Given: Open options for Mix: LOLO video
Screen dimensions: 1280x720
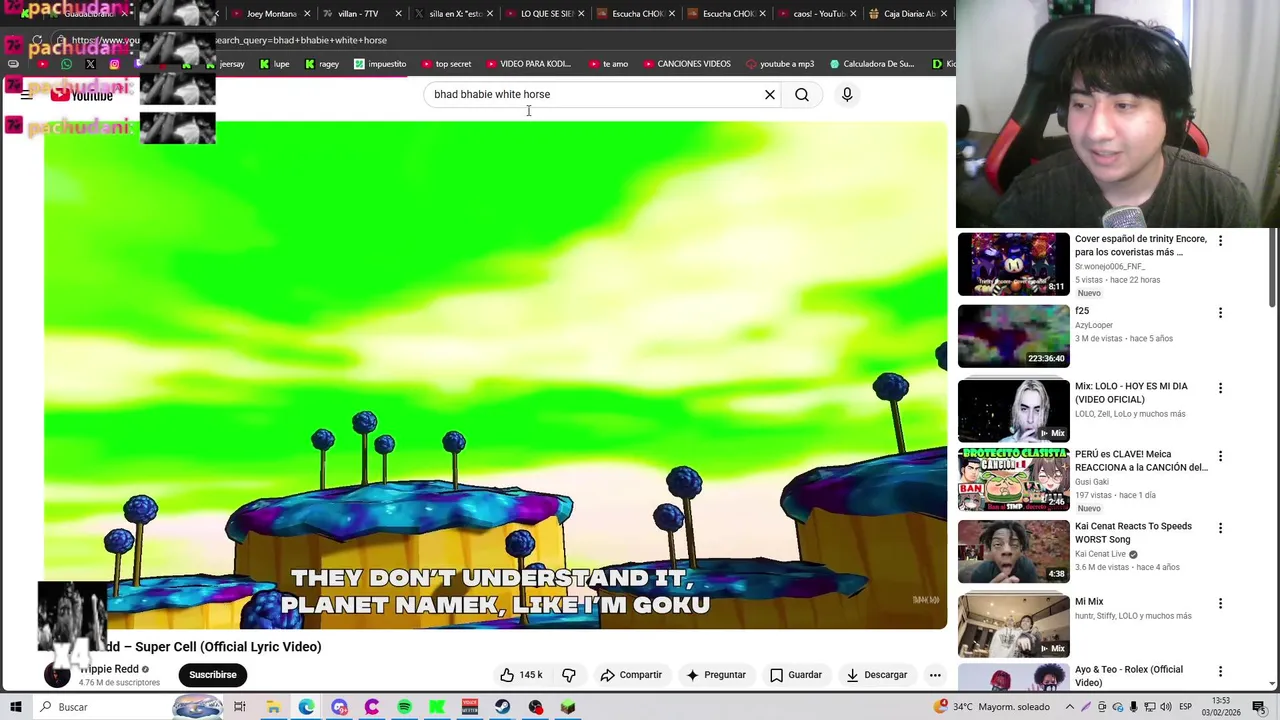Looking at the screenshot, I should click(1220, 388).
